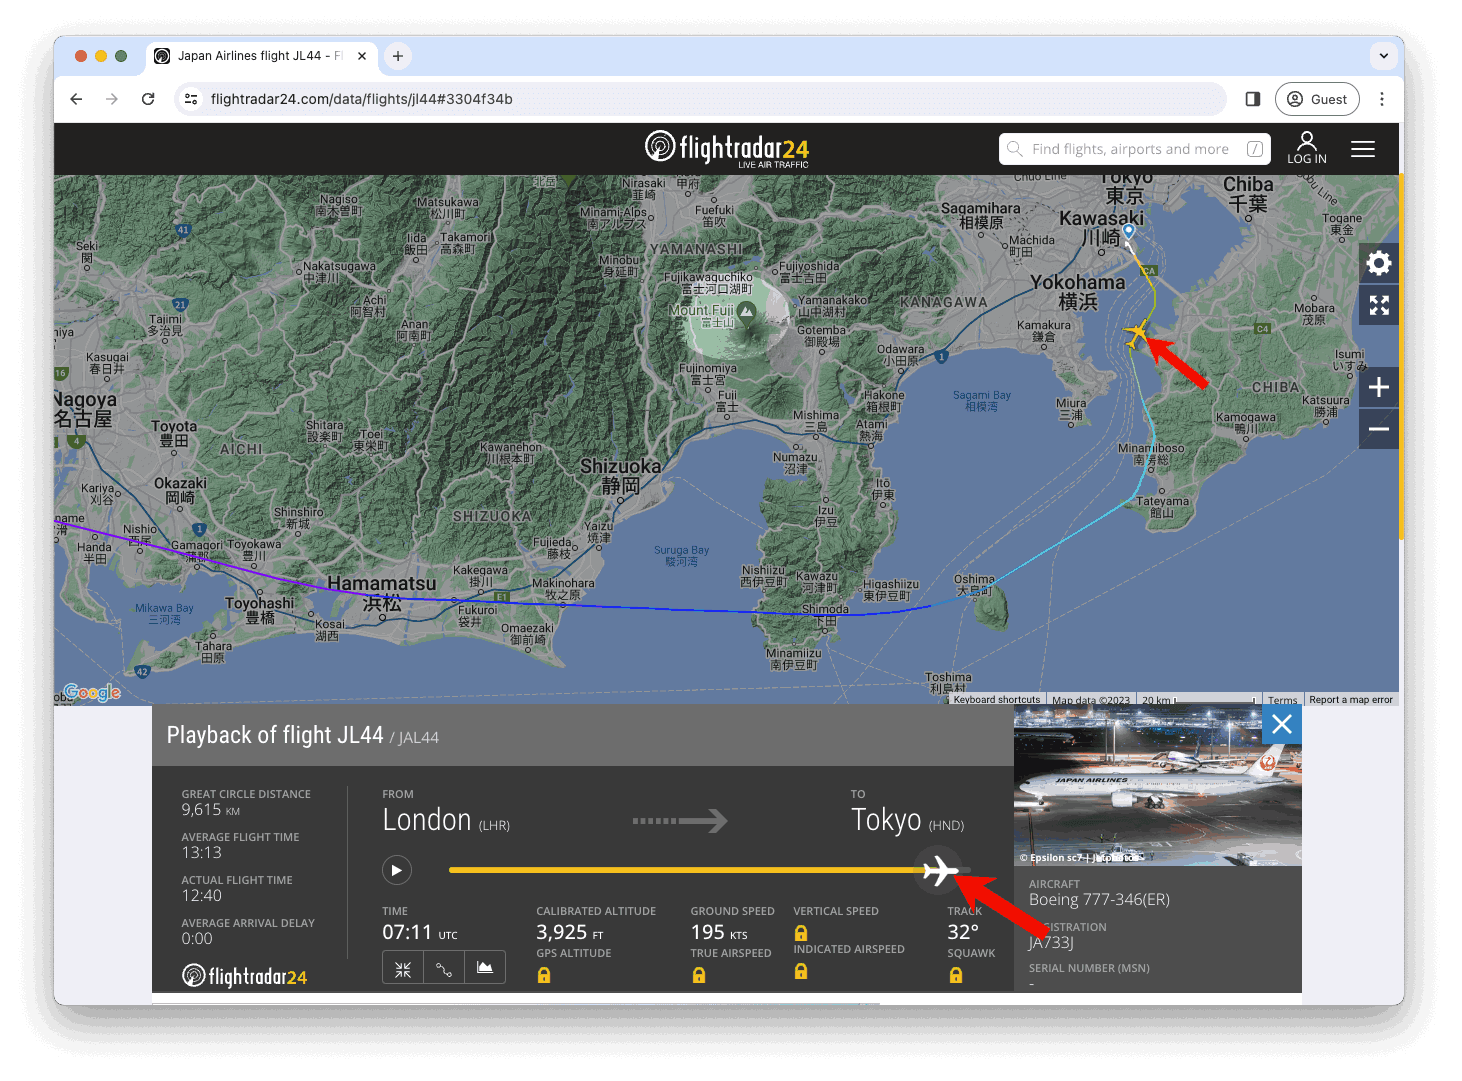The width and height of the screenshot is (1462, 1081).
Task: Click the LOG IN button
Action: coord(1306,148)
